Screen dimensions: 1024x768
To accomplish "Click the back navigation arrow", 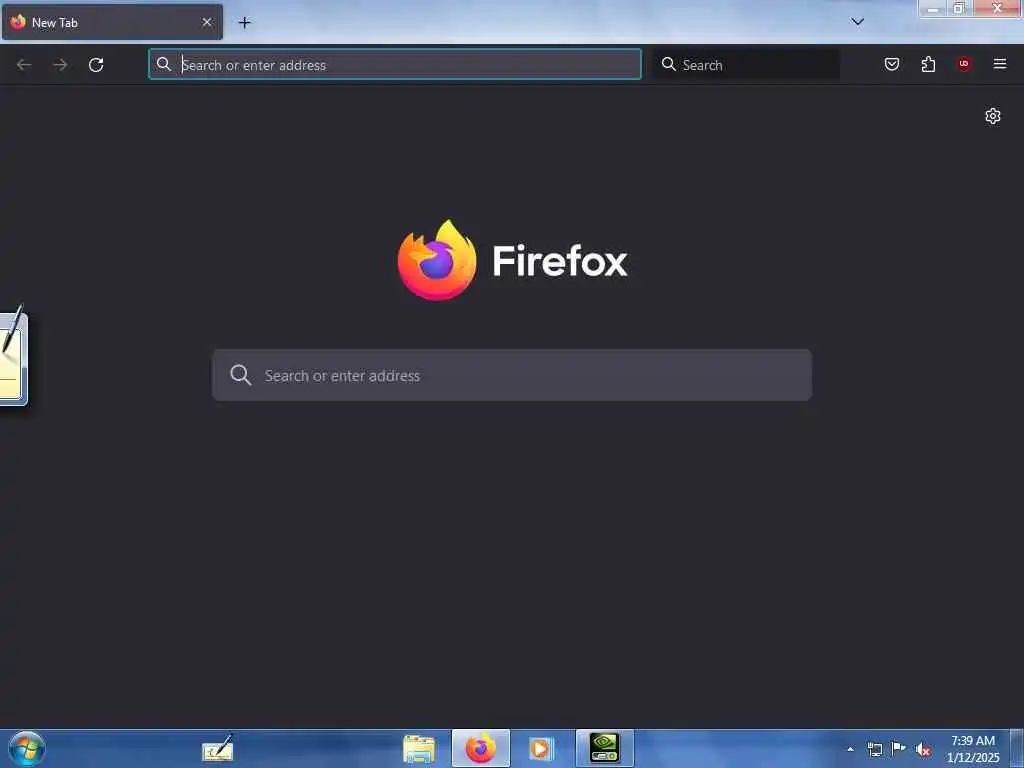I will coord(24,65).
